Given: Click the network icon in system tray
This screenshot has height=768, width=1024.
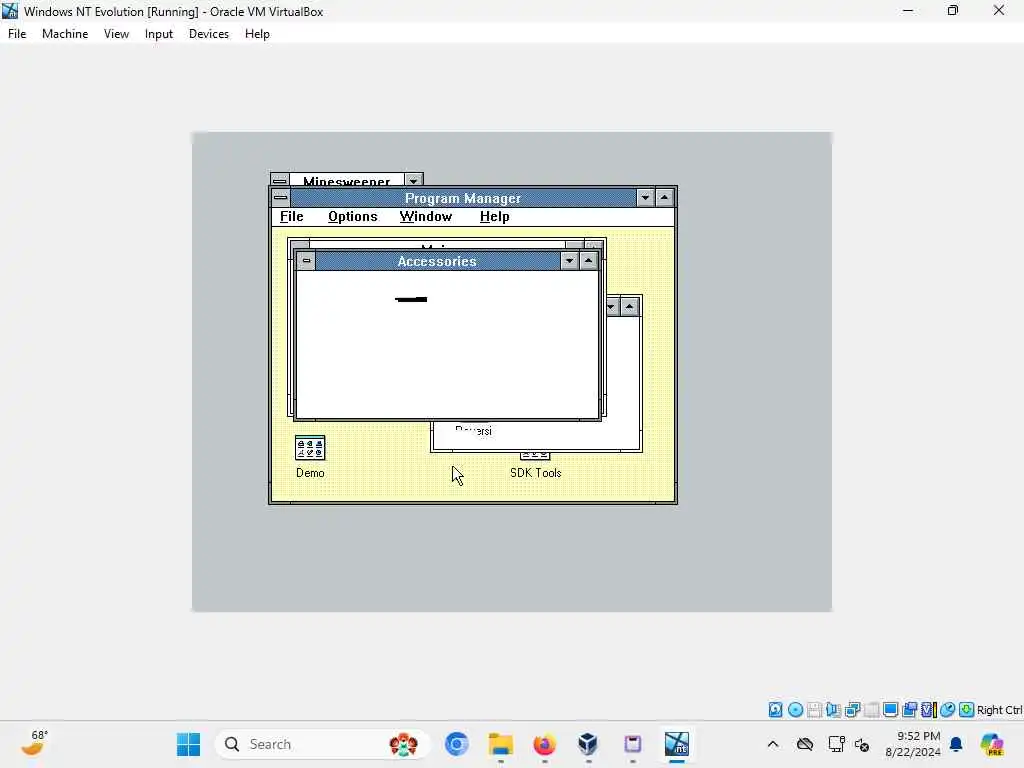Looking at the screenshot, I should (836, 744).
